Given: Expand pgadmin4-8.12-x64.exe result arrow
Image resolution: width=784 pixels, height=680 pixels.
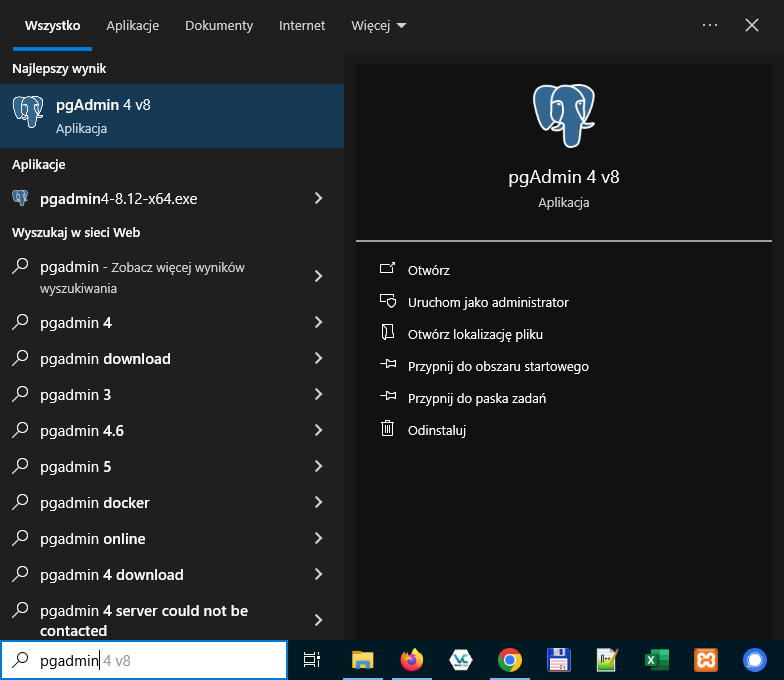Looking at the screenshot, I should pyautogui.click(x=318, y=198).
